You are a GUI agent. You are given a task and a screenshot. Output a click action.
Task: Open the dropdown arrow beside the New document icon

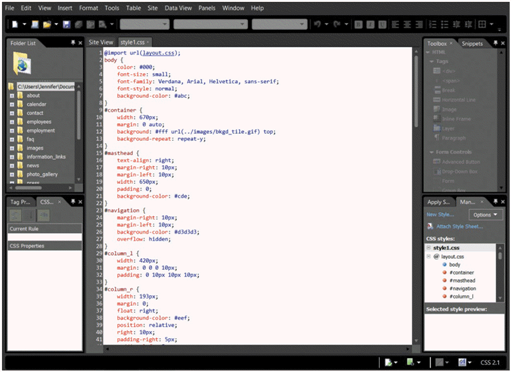coord(24,24)
